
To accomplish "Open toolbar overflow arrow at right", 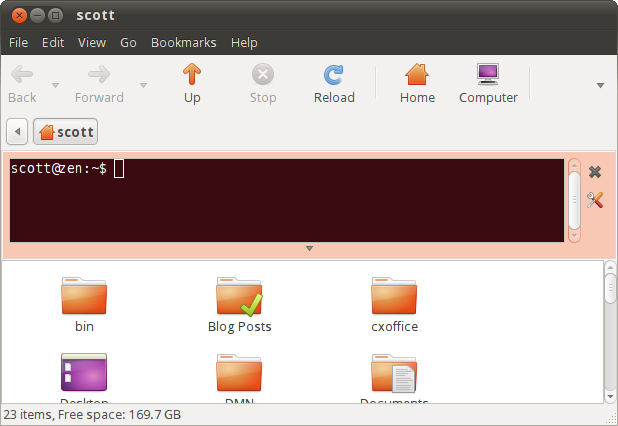I will (x=600, y=85).
